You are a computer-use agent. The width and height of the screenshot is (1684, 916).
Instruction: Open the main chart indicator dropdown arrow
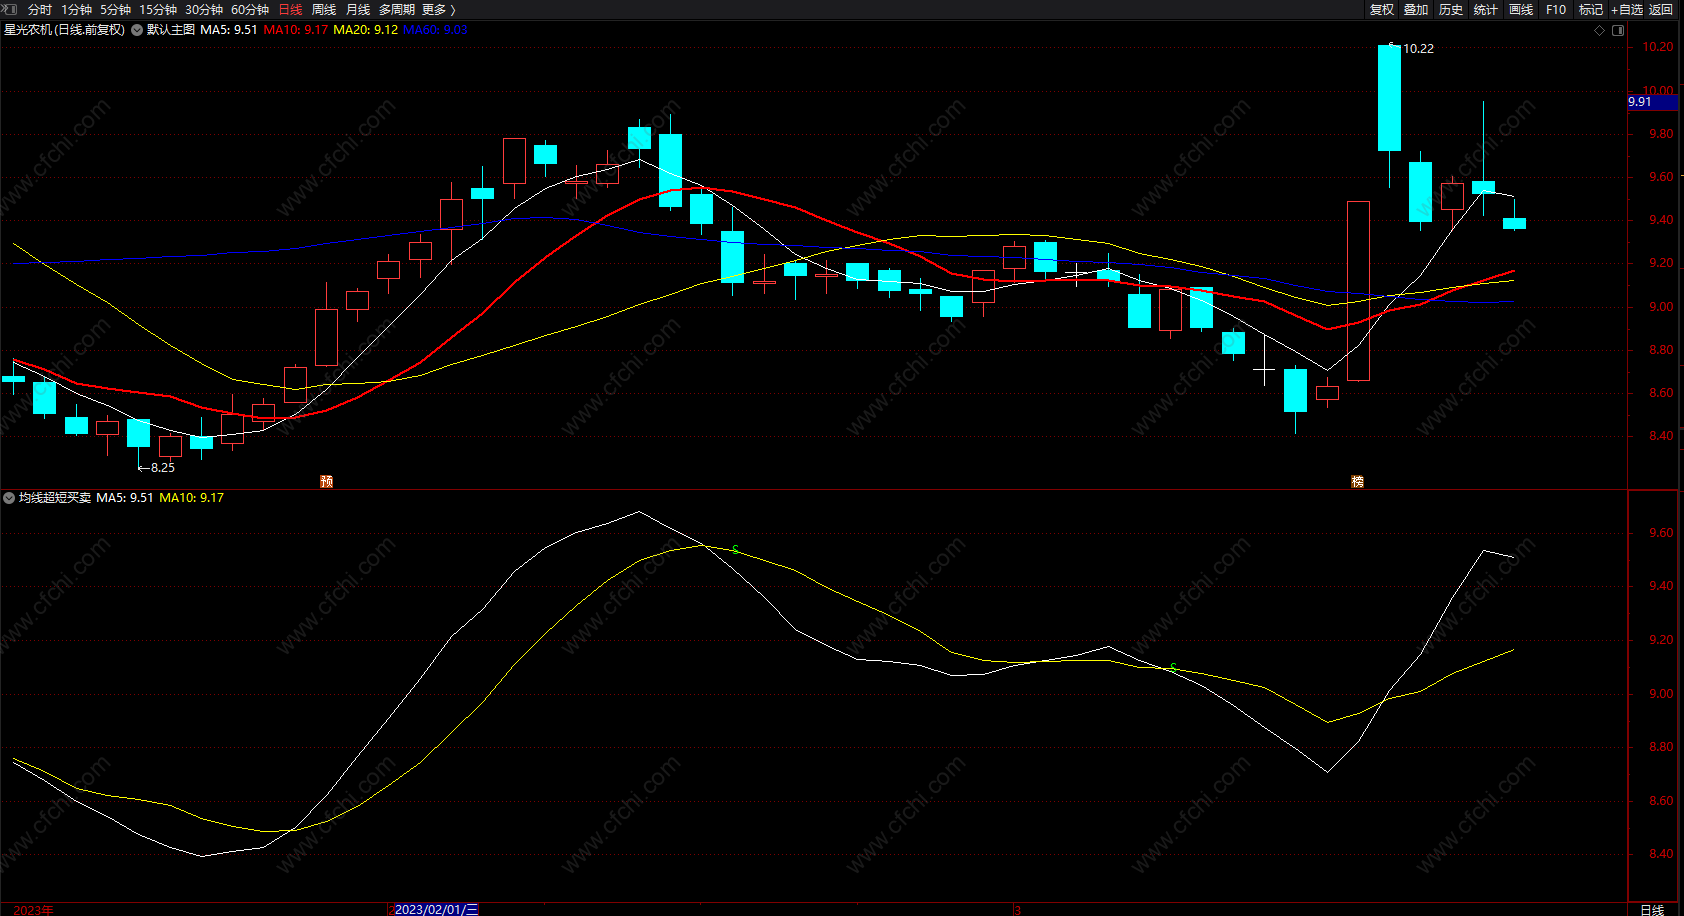pyautogui.click(x=137, y=30)
